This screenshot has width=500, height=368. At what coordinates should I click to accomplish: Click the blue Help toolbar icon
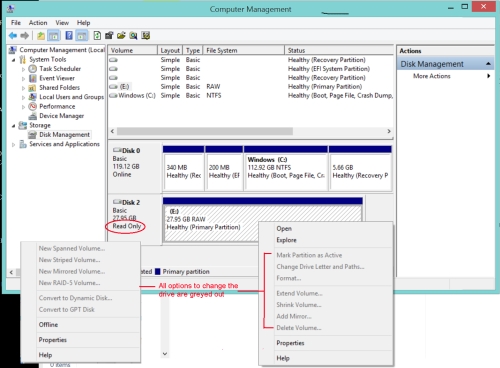(x=69, y=36)
